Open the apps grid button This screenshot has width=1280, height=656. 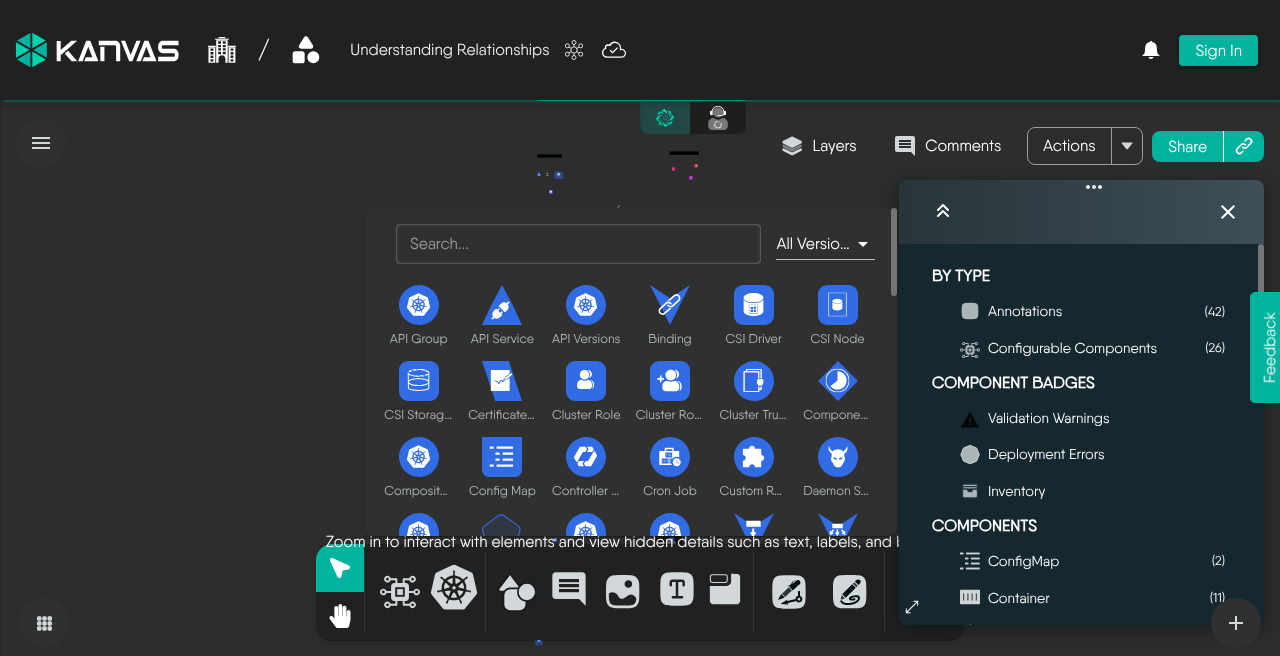pyautogui.click(x=44, y=623)
